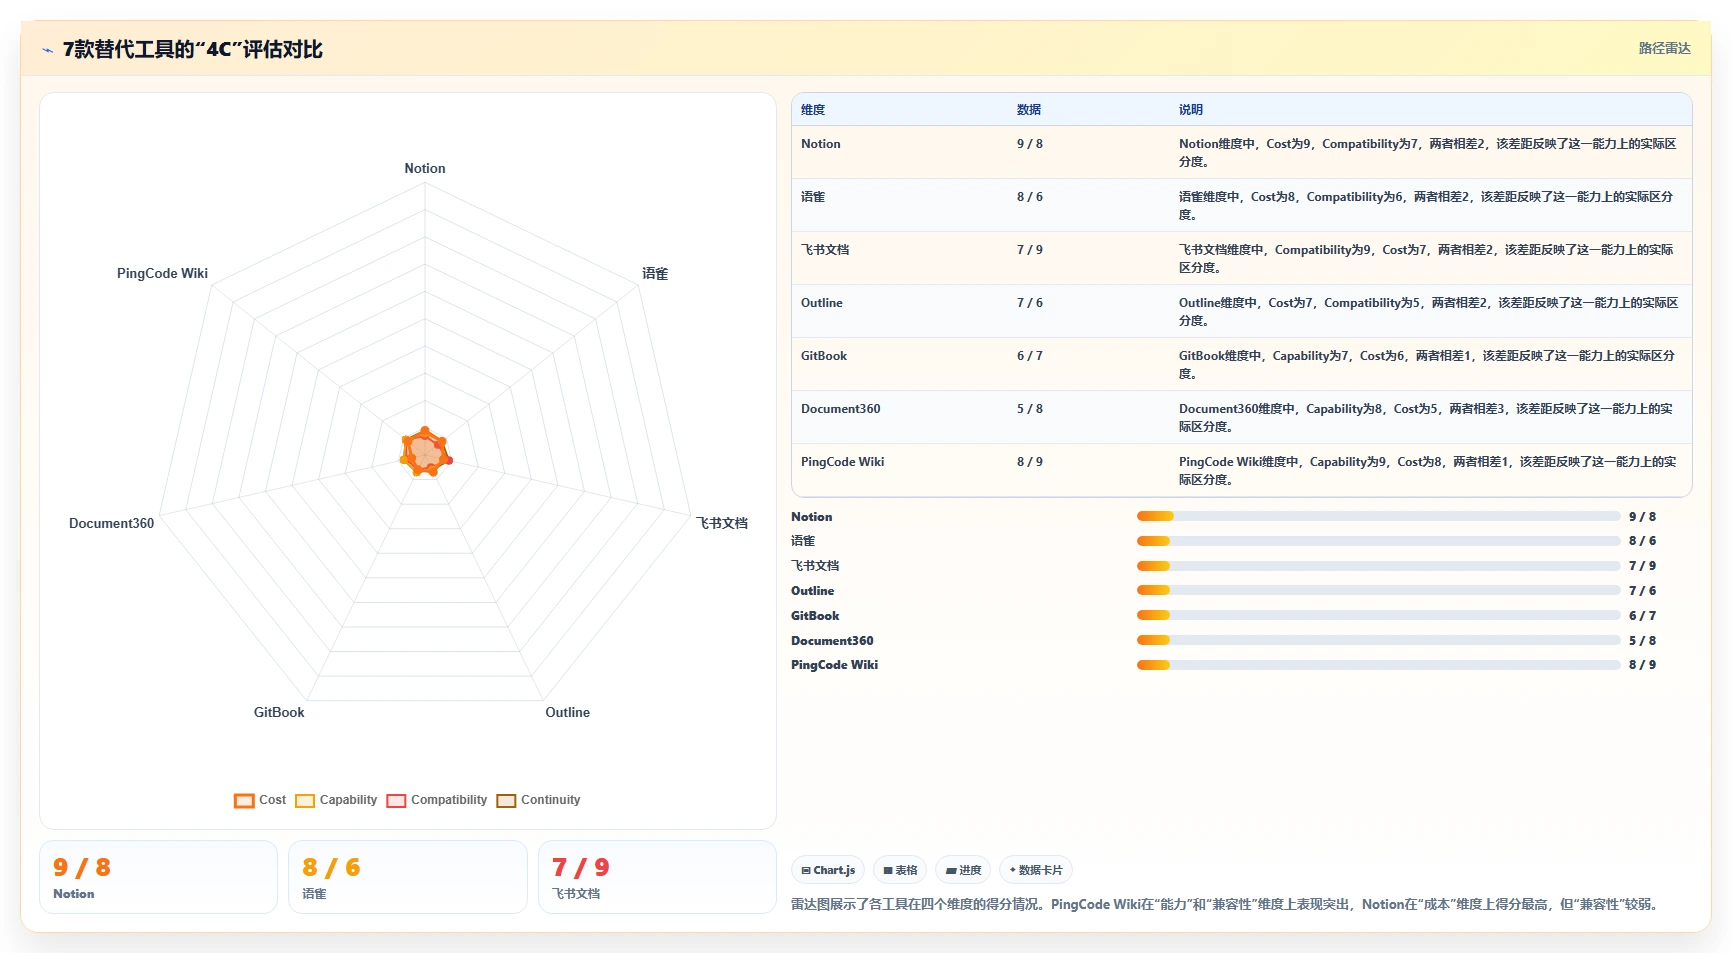
Task: Click the Document360 axis label on the radar chart
Action: coord(111,523)
